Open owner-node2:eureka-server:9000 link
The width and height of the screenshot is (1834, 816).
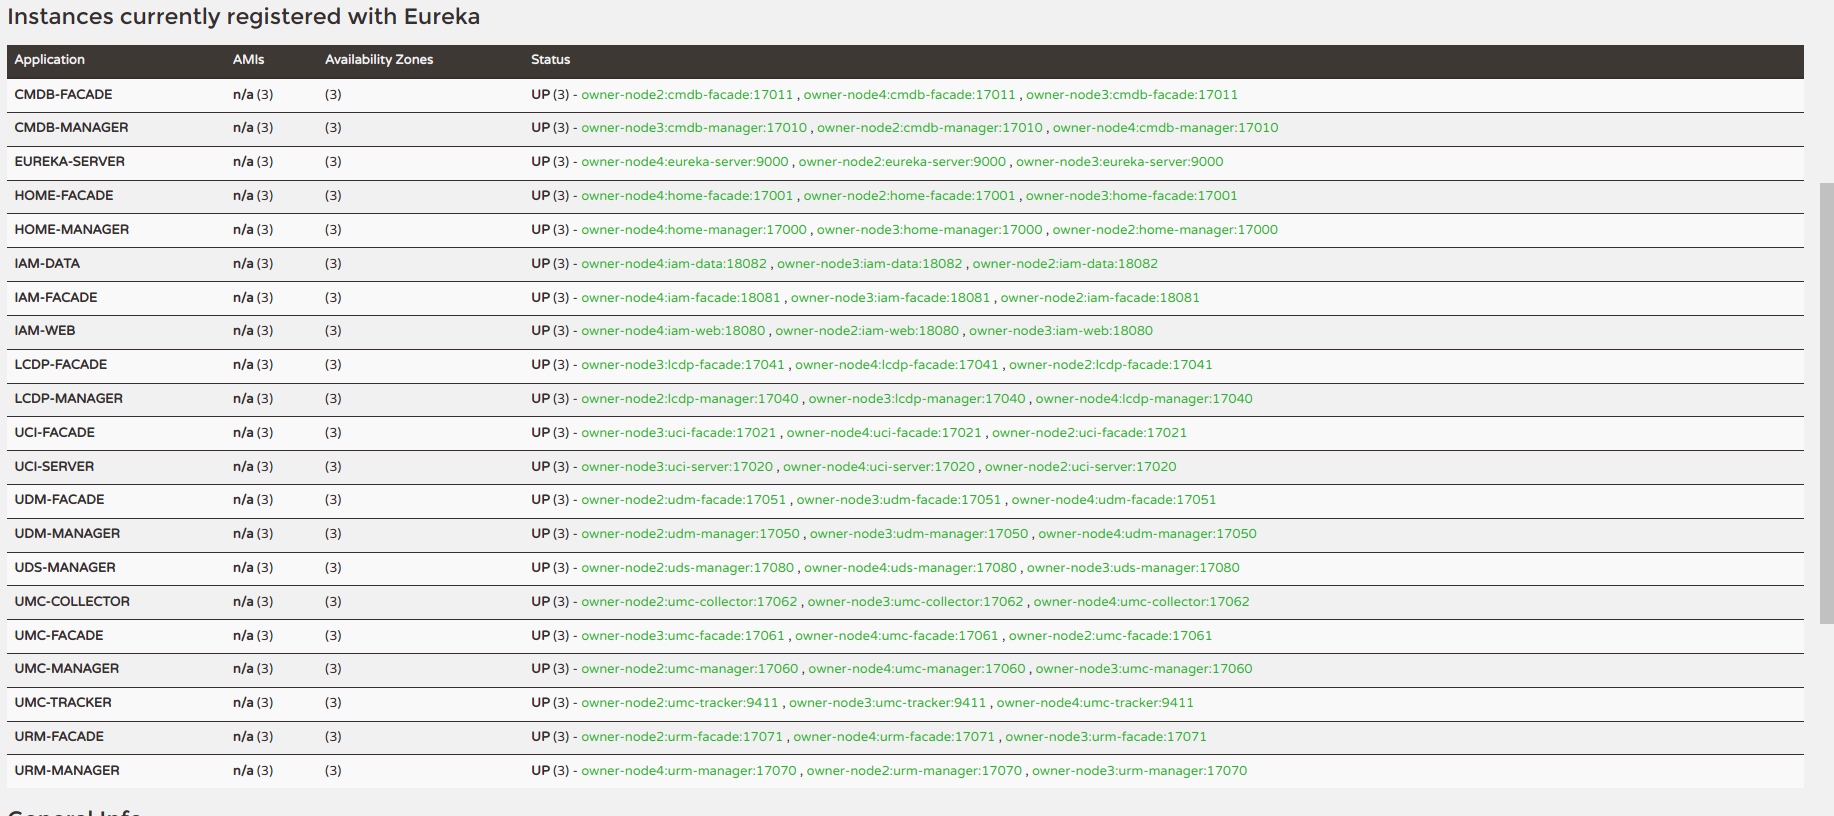click(902, 162)
